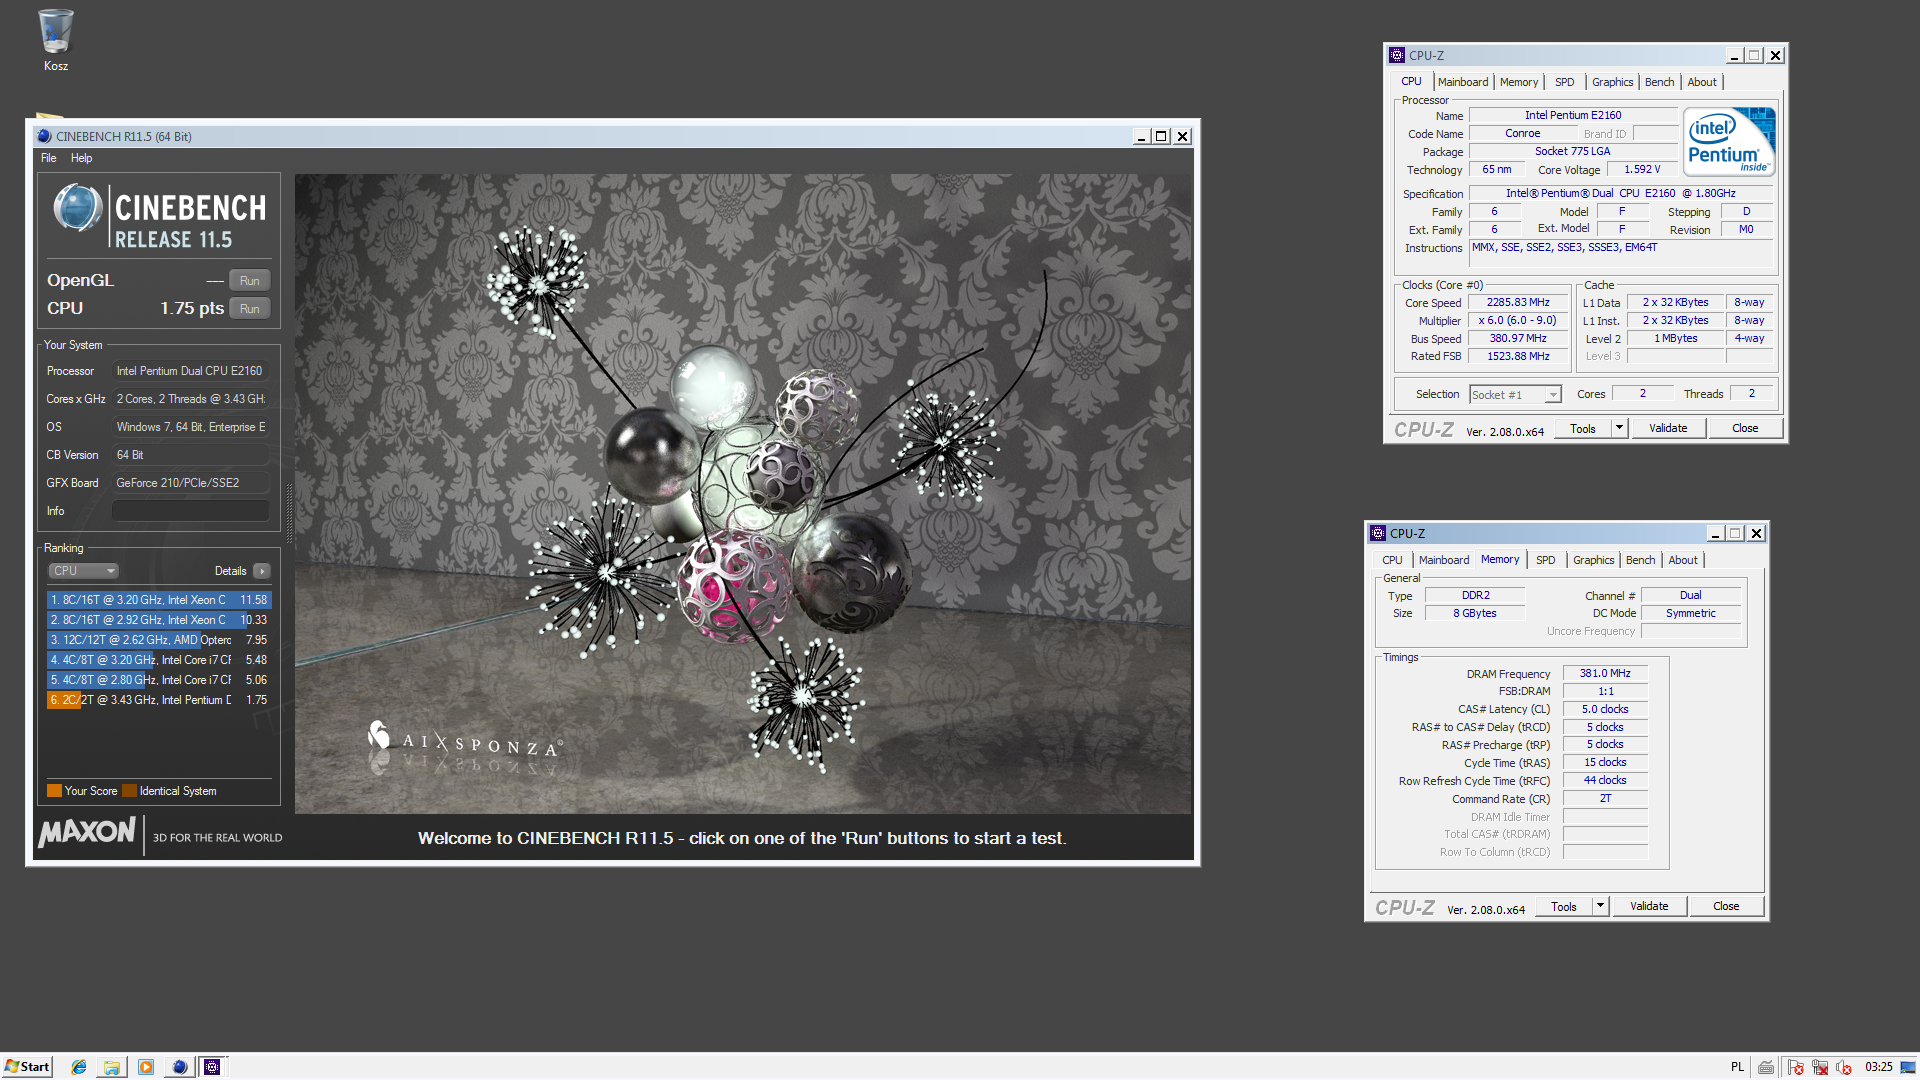Click the bottom CPU-Z title bar icon
The image size is (1920, 1080).
point(1378,533)
